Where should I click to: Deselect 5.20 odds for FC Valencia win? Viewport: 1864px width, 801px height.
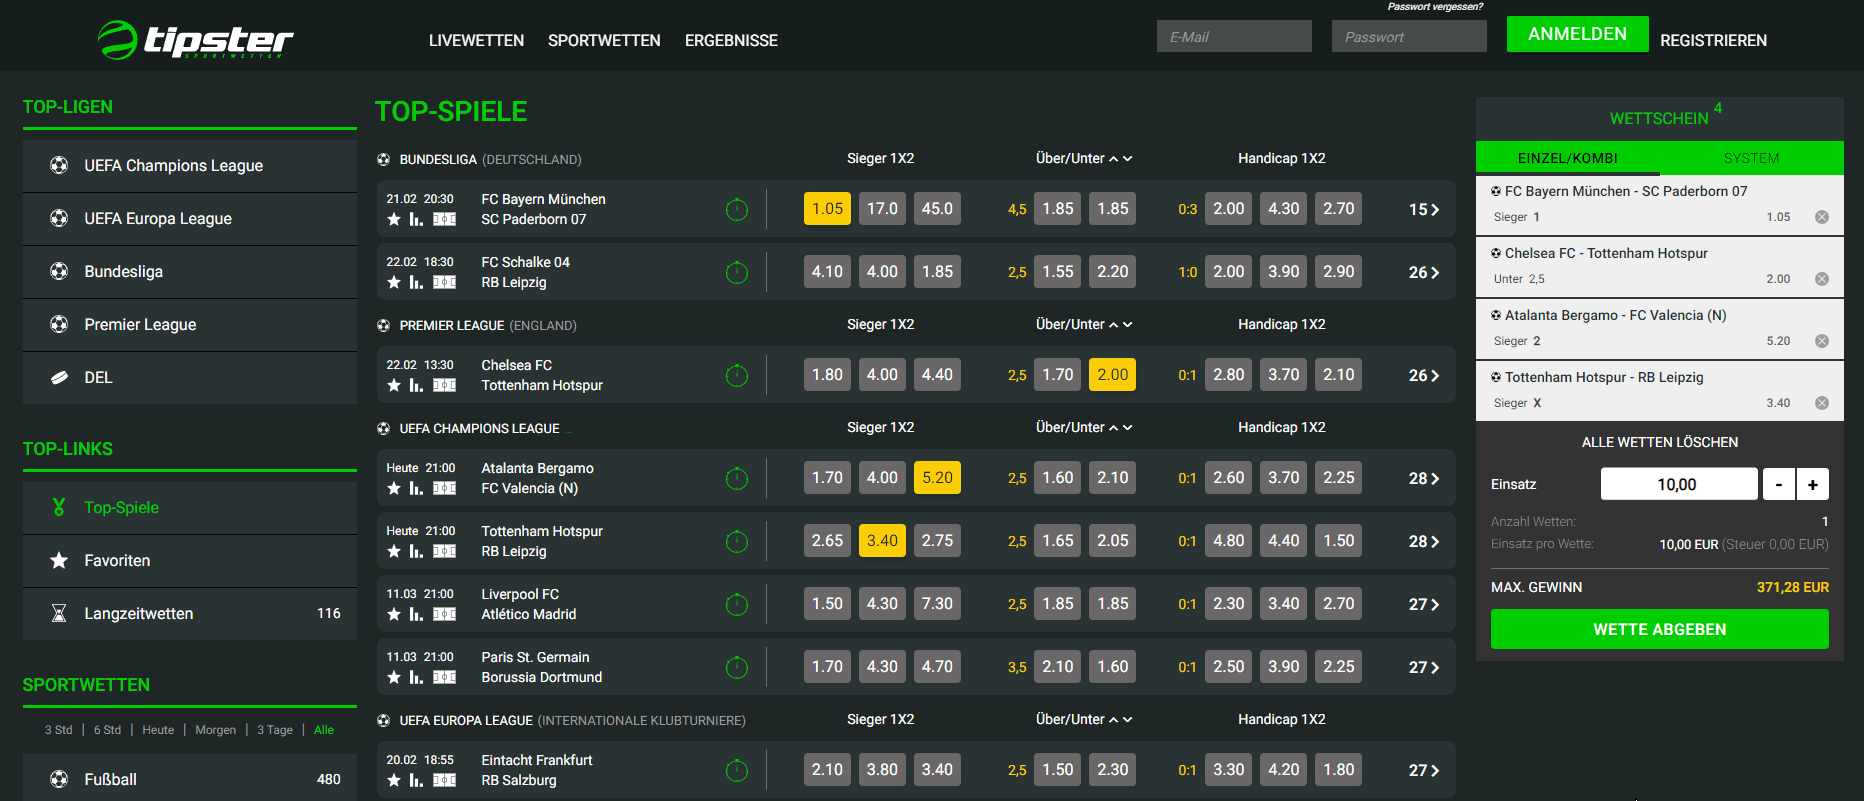point(937,478)
